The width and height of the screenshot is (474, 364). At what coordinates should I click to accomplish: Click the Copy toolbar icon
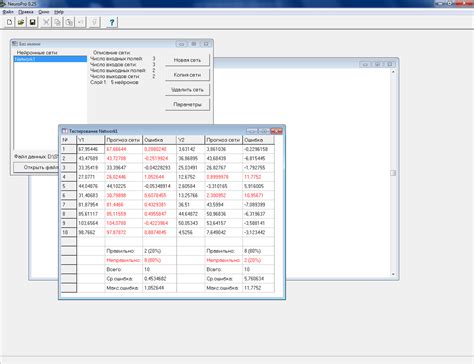tap(58, 22)
